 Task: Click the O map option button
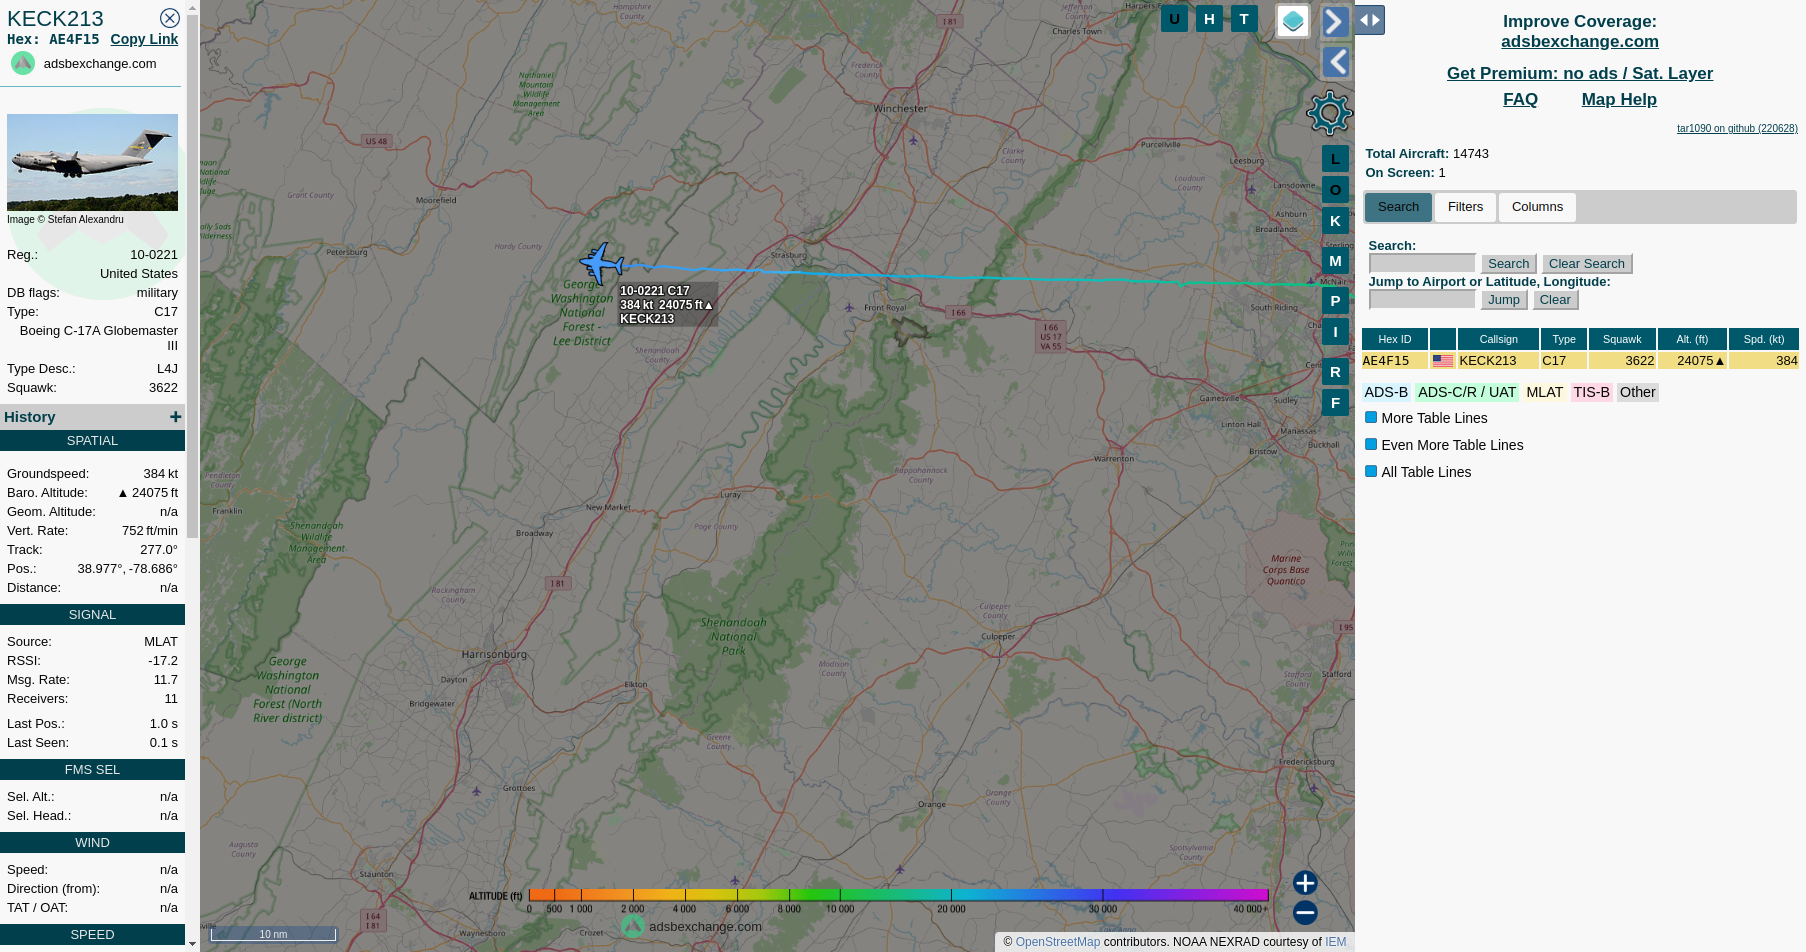click(1335, 190)
